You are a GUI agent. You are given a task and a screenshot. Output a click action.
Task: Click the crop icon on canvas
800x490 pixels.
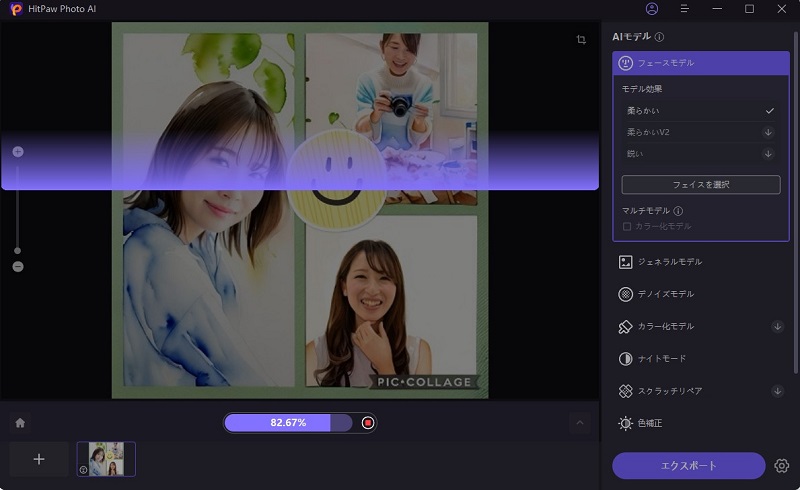[x=581, y=40]
